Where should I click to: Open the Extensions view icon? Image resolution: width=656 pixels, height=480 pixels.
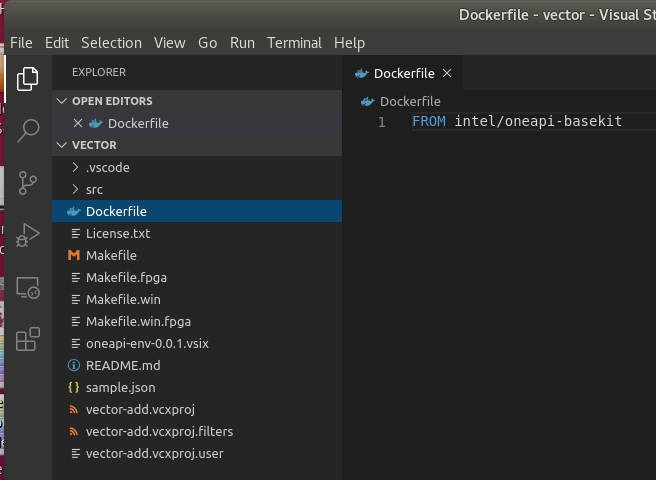(x=28, y=340)
